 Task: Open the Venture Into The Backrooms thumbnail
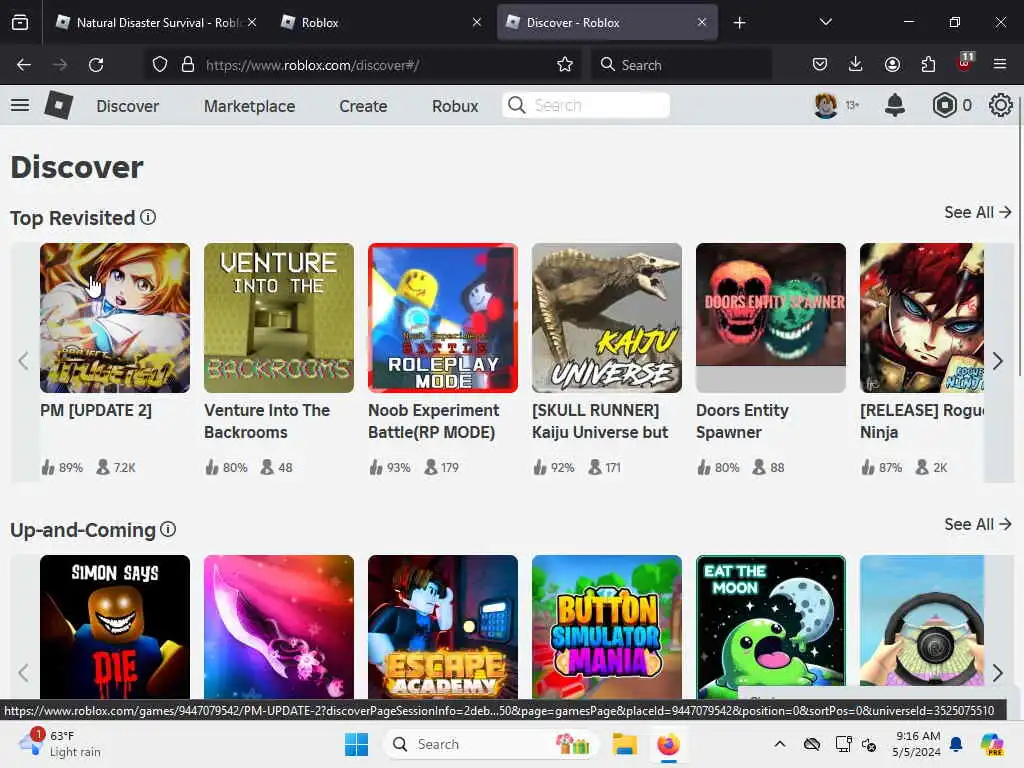279,318
